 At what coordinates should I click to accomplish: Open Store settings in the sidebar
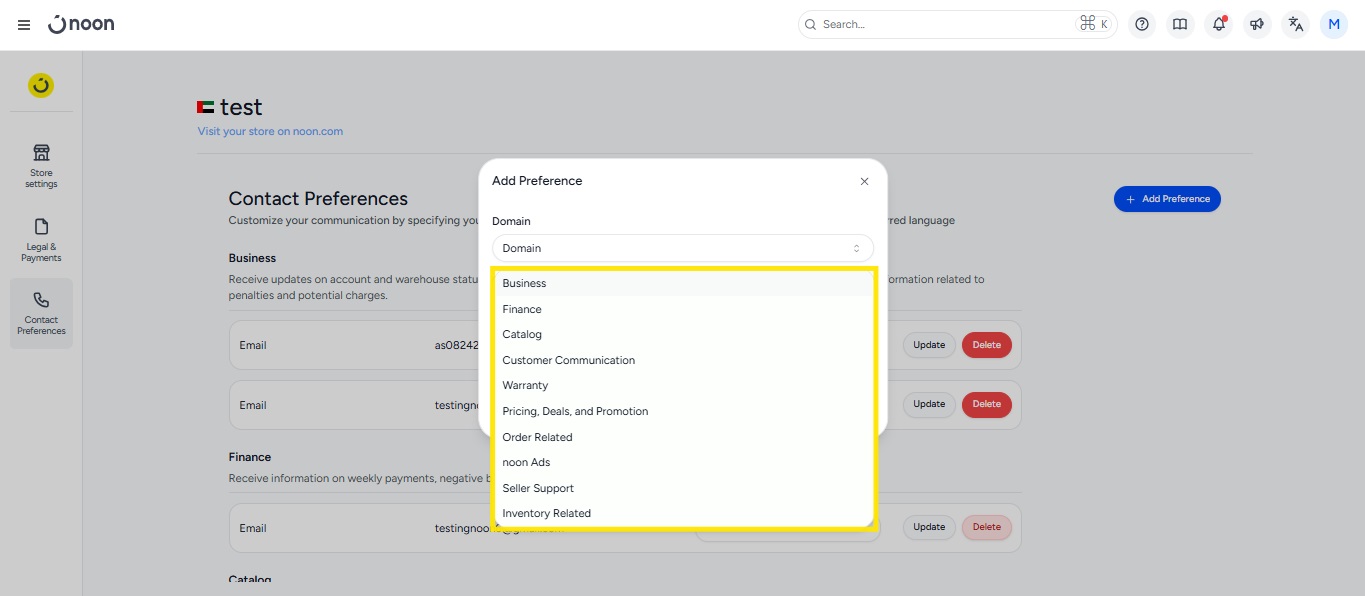point(41,165)
